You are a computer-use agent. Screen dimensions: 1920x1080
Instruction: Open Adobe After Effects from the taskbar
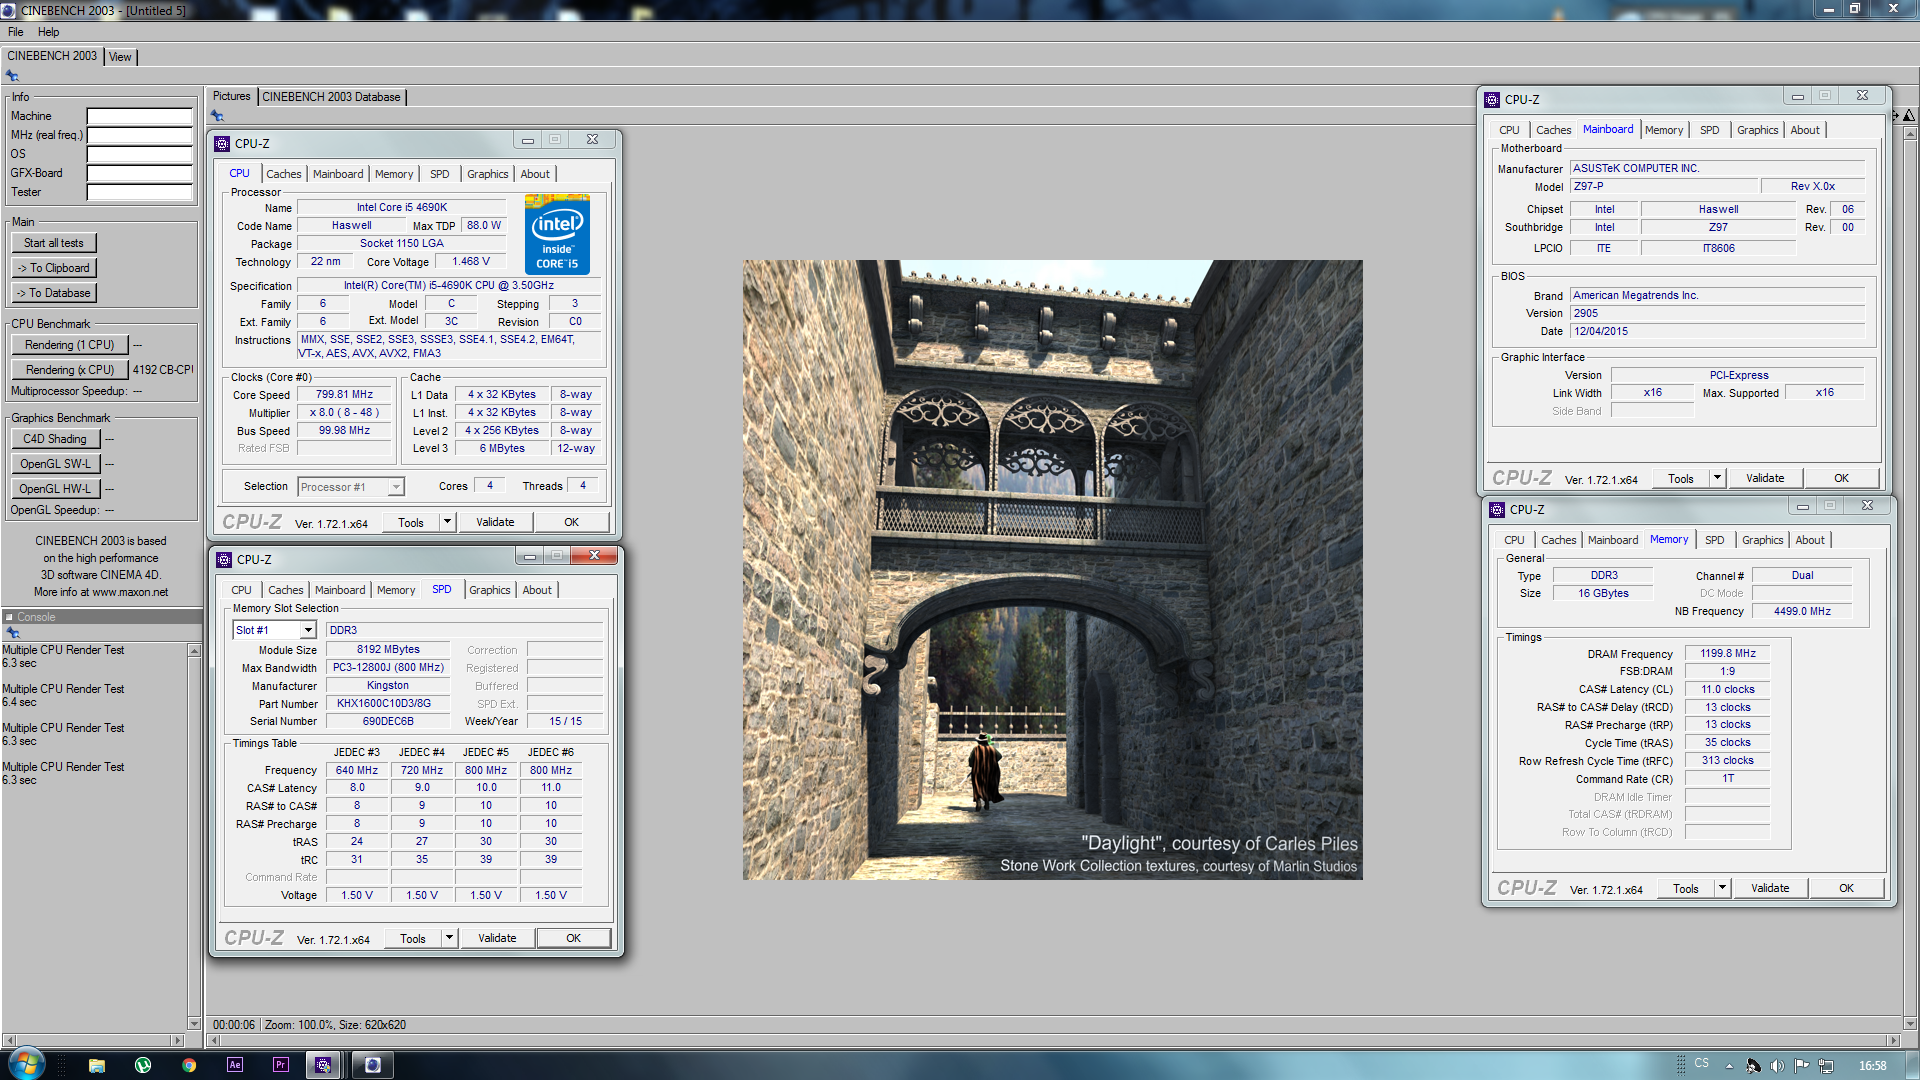(x=235, y=1065)
